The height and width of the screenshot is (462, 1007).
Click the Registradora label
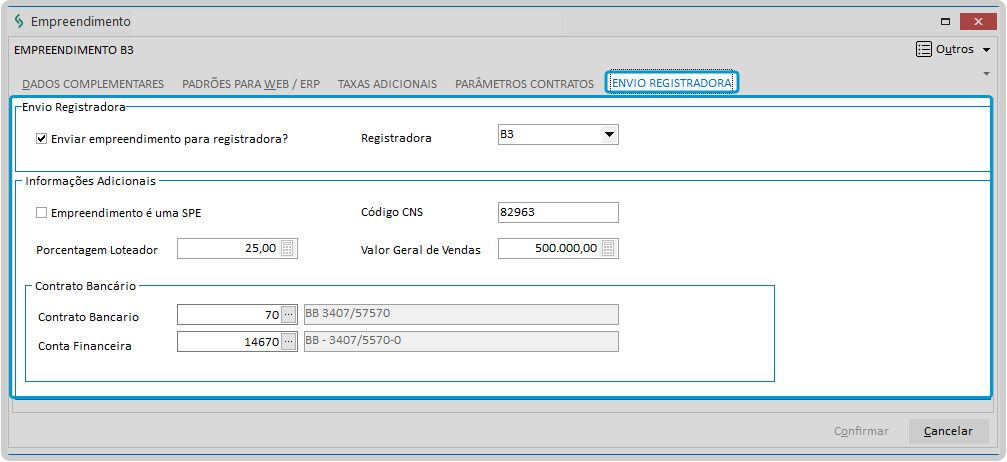[396, 138]
